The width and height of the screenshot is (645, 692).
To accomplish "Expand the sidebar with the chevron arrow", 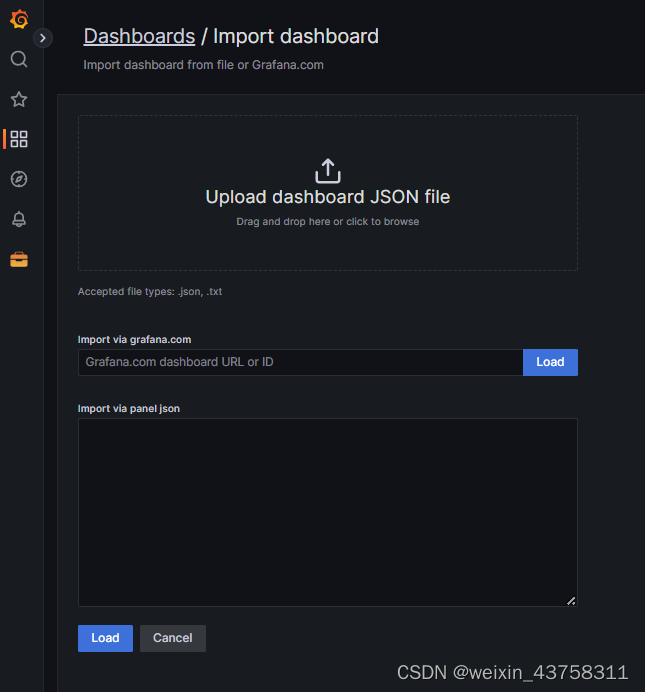I will click(43, 38).
